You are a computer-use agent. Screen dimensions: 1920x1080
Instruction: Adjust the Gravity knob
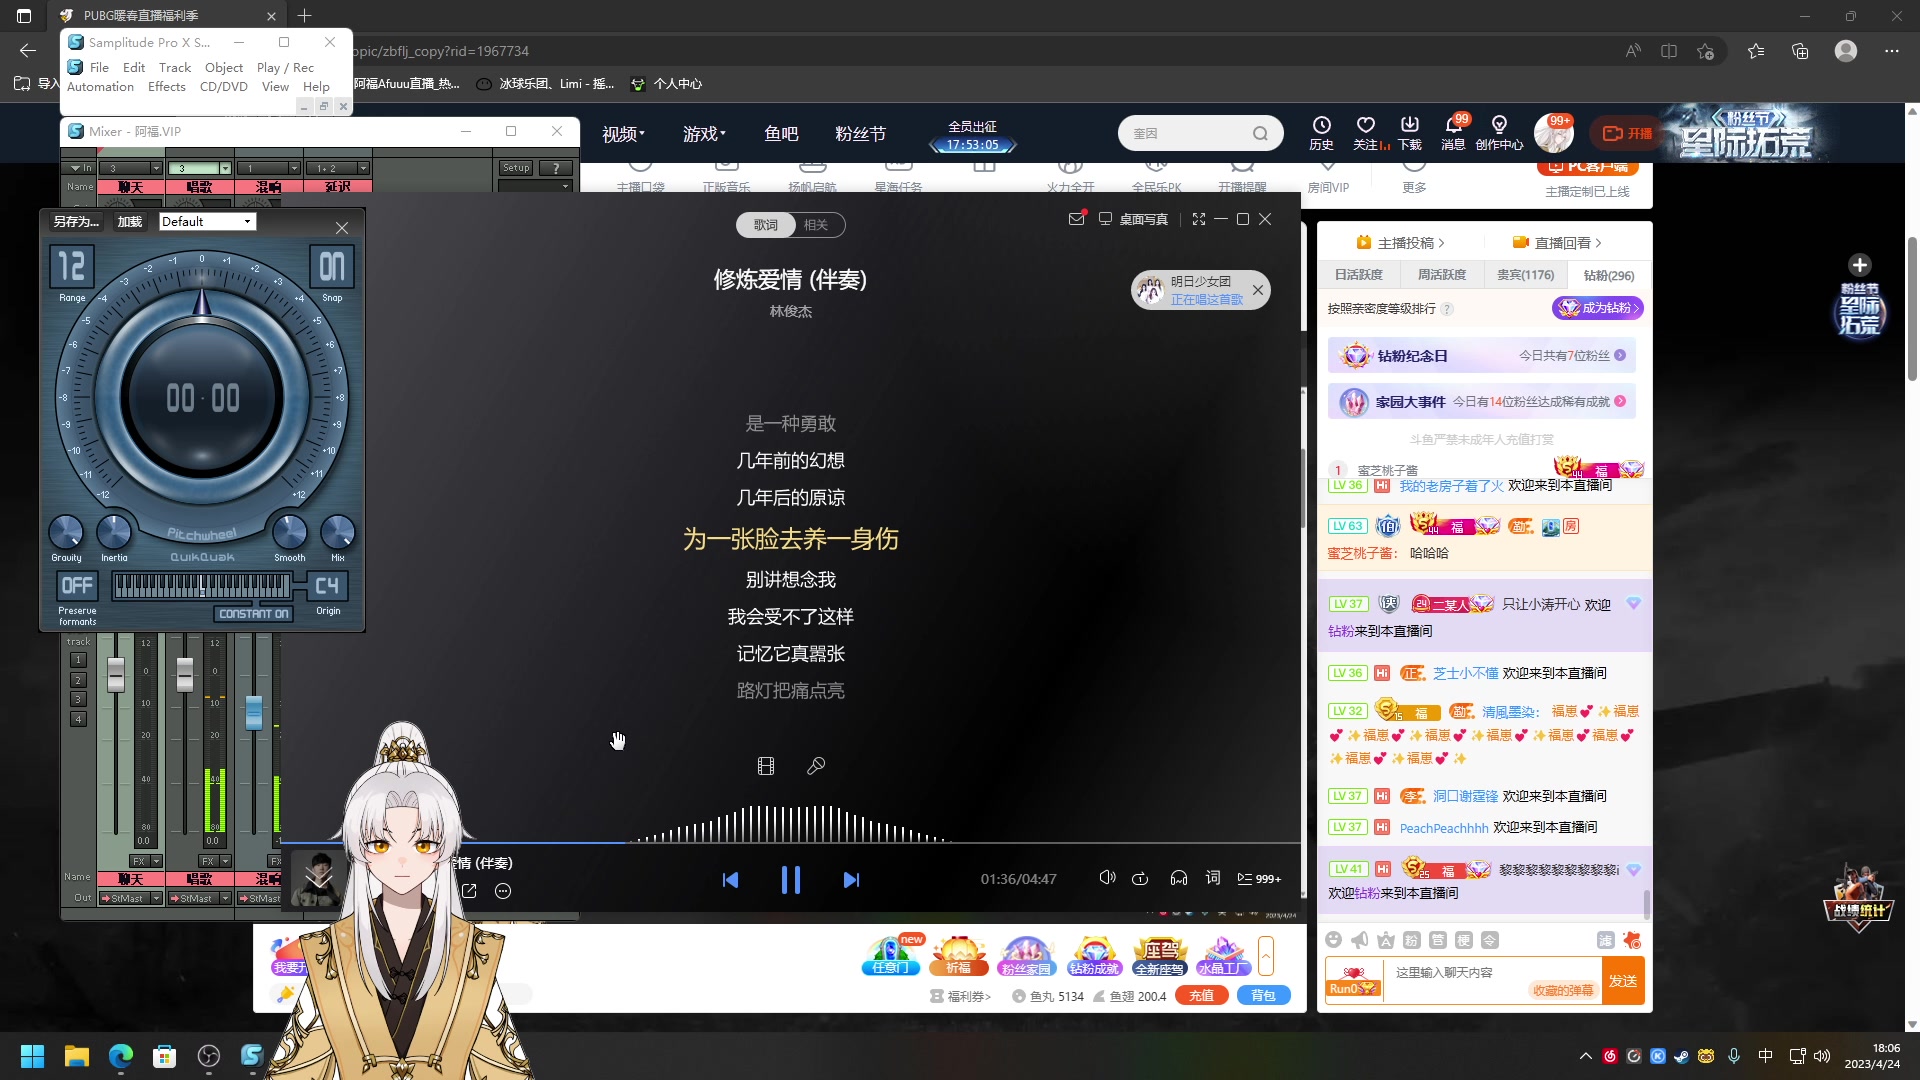coord(66,532)
